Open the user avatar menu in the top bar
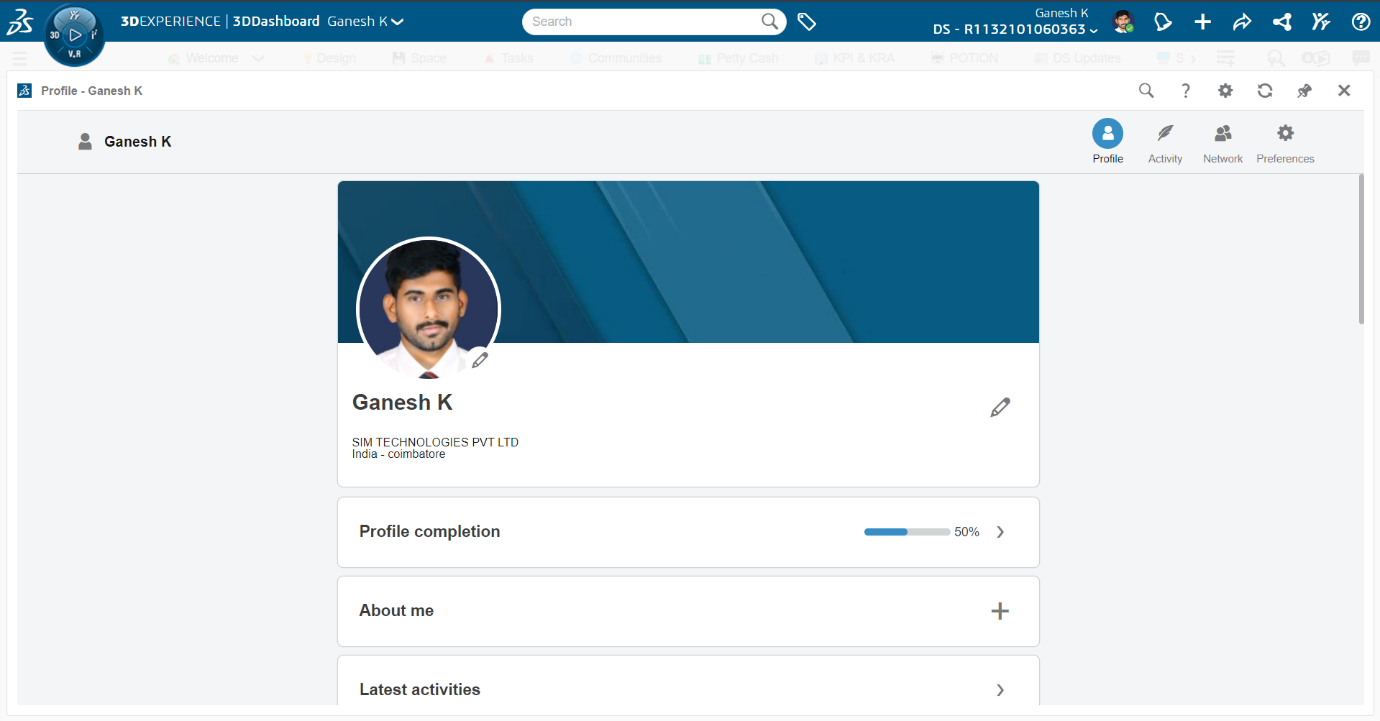 [1123, 22]
